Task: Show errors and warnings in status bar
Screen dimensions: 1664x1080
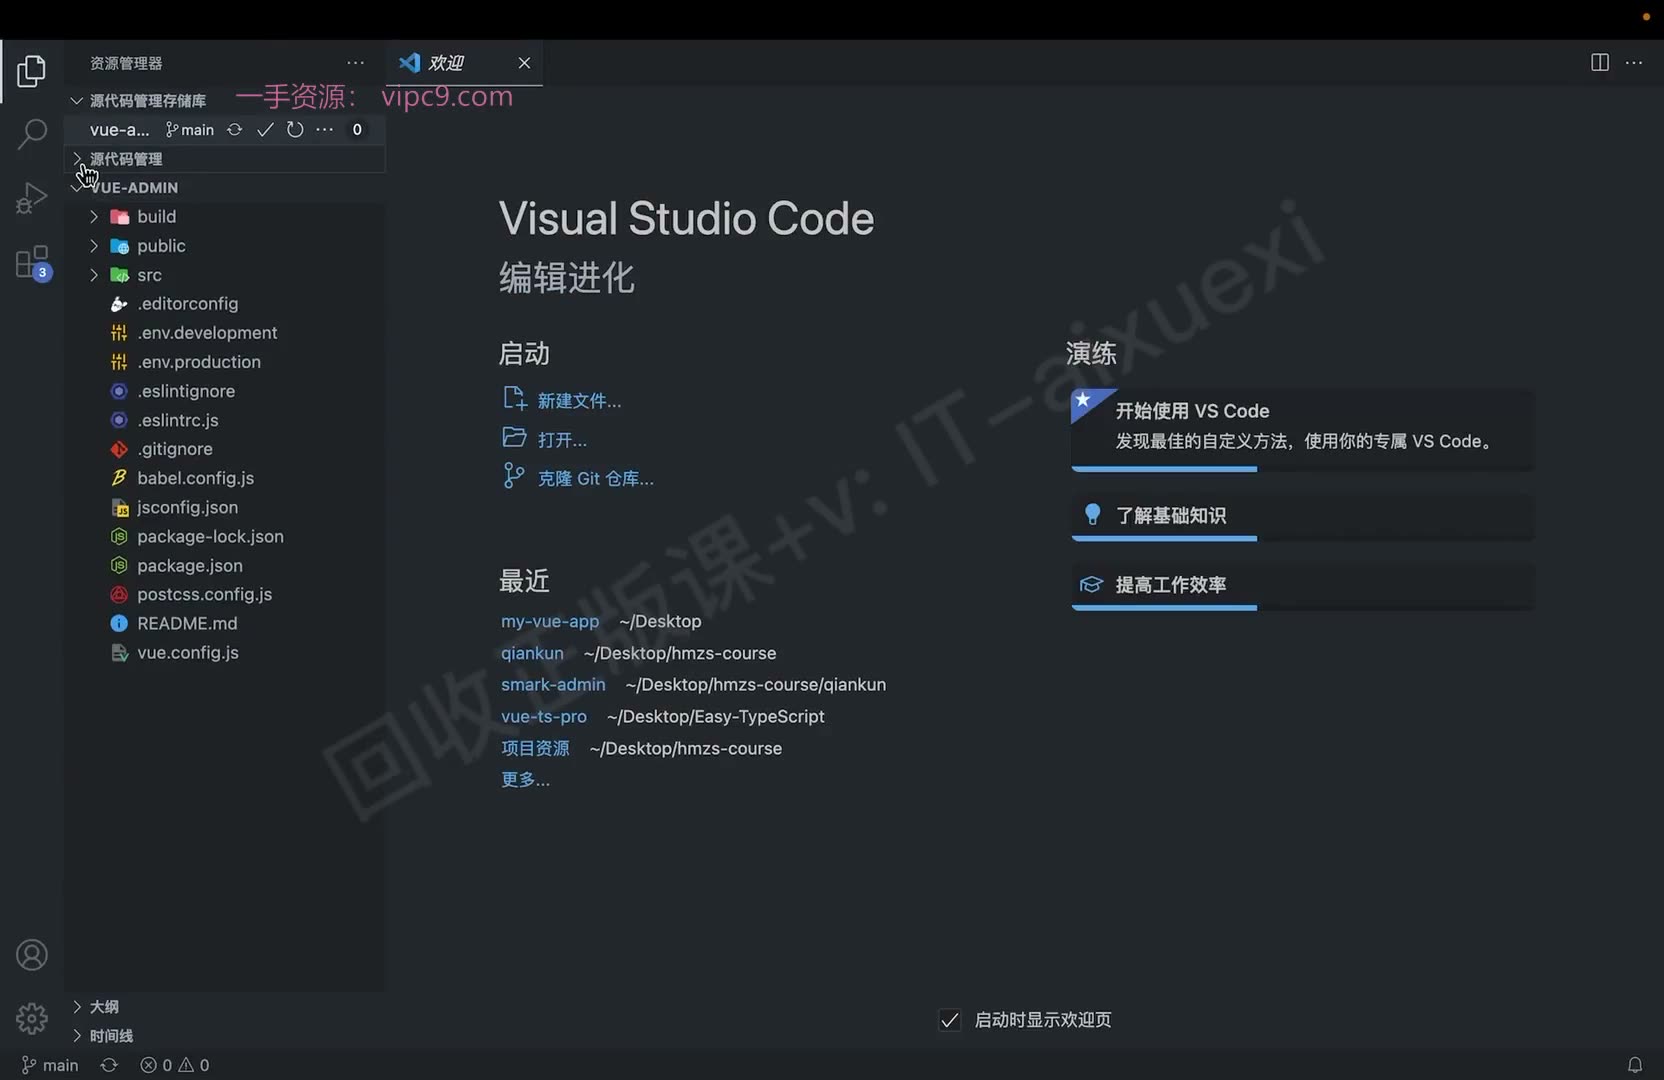Action: (x=175, y=1065)
